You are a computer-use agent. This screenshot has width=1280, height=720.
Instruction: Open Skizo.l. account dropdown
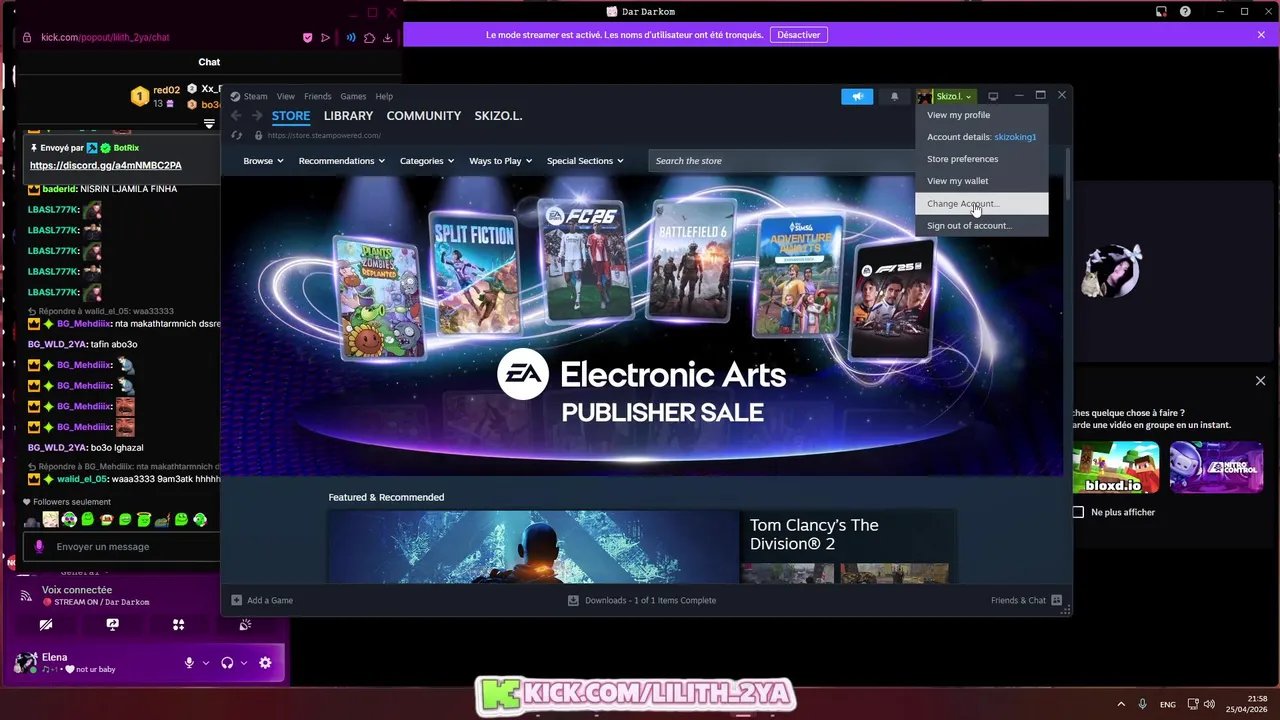946,96
